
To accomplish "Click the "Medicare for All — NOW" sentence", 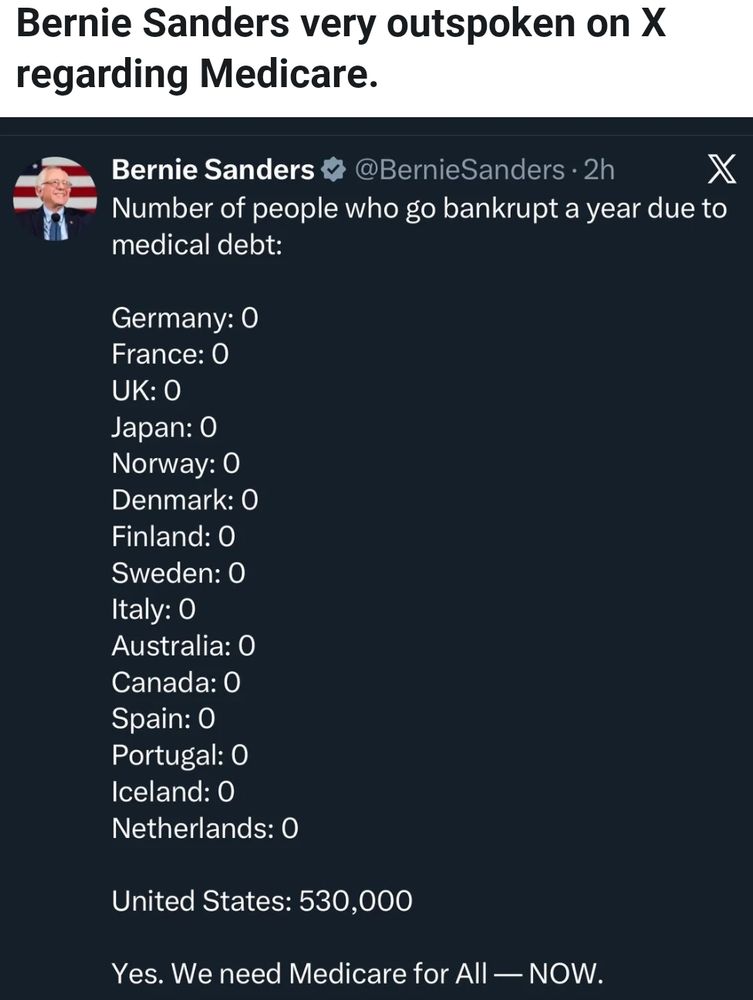I will (x=358, y=973).
